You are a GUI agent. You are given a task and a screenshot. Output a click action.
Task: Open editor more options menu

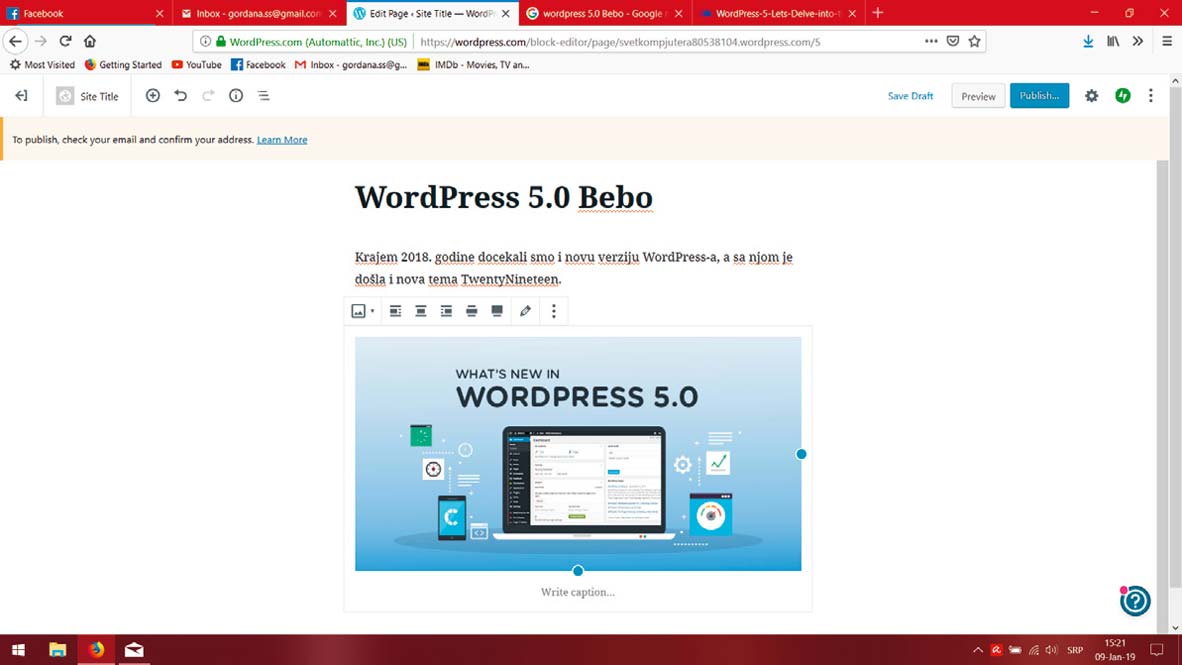tap(1150, 96)
